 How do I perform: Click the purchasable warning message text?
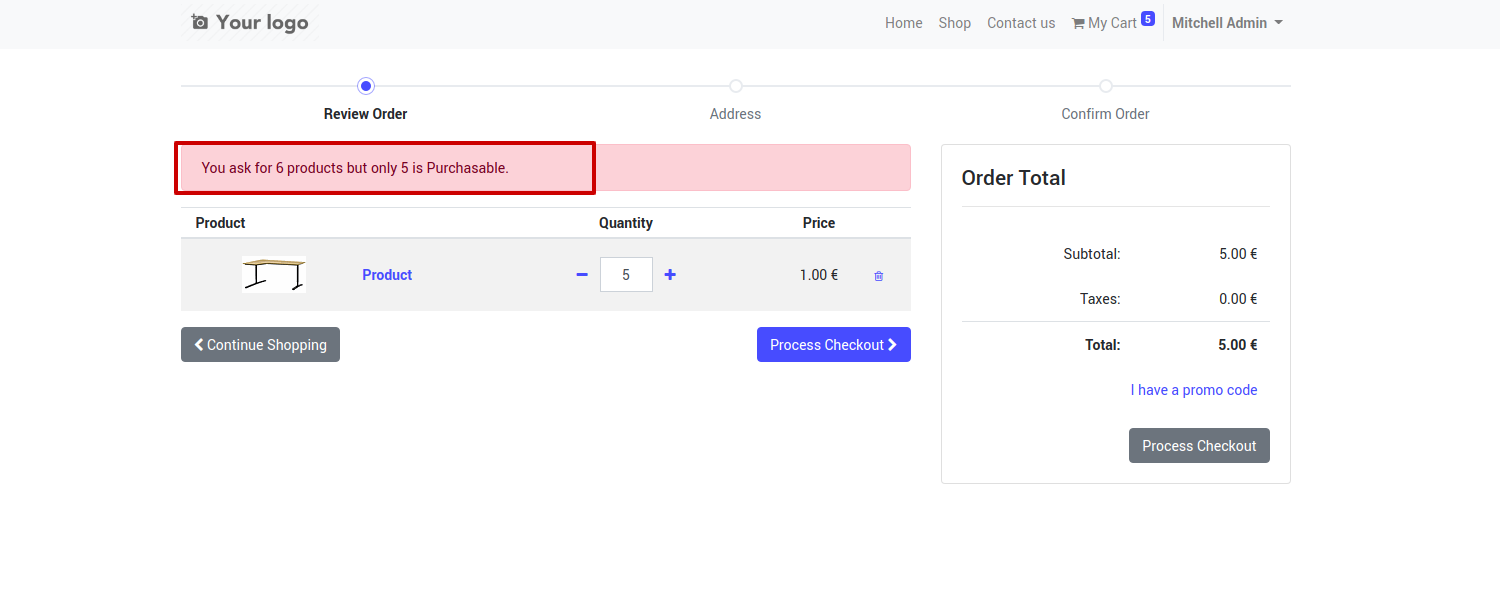coord(355,168)
